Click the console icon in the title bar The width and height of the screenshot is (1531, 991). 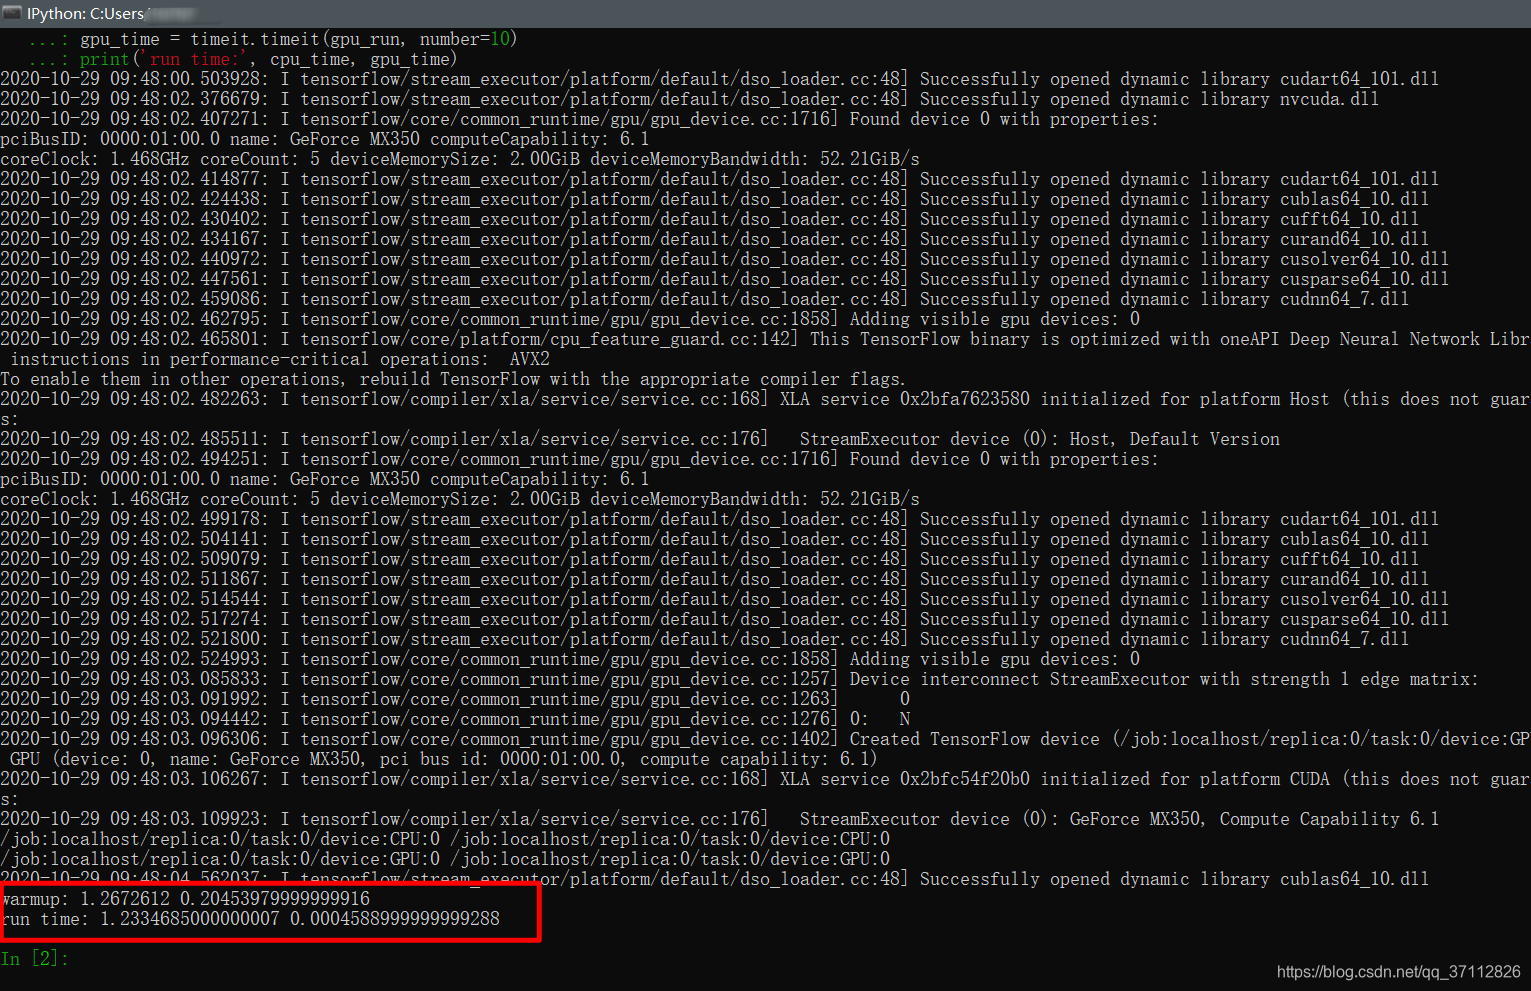coord(12,13)
